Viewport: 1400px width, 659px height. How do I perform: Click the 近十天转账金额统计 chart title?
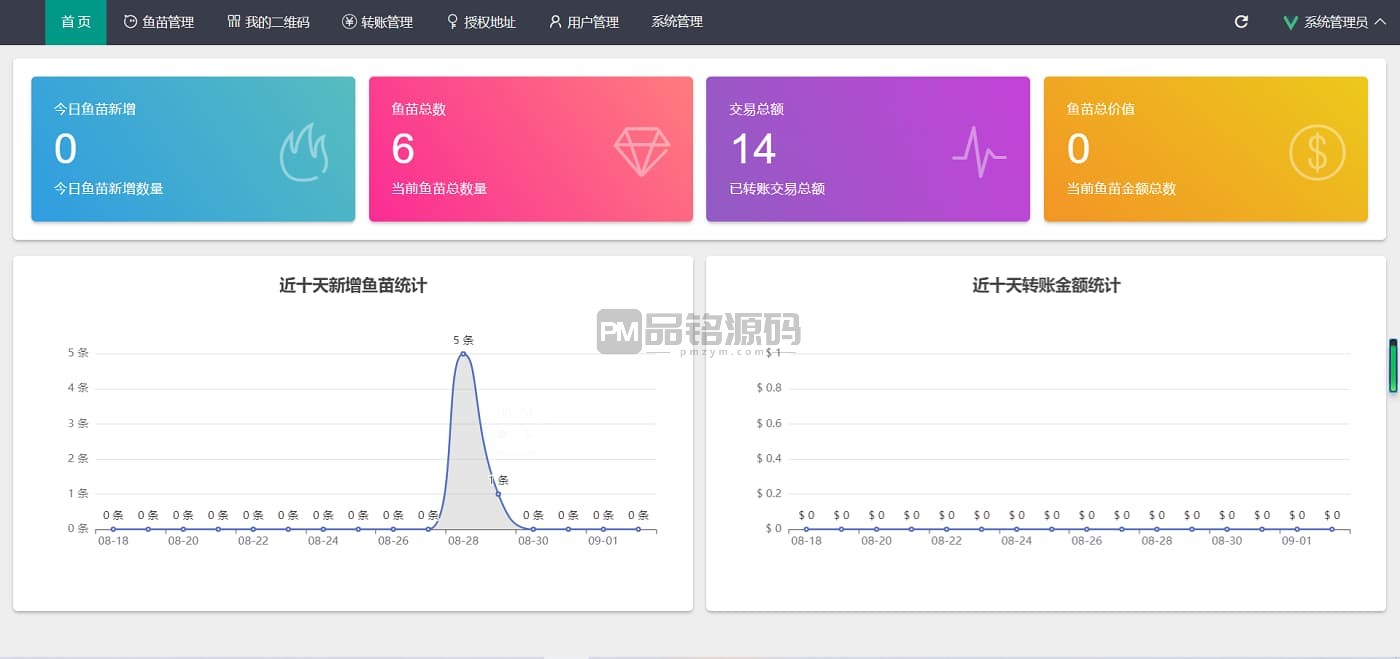pyautogui.click(x=1046, y=285)
